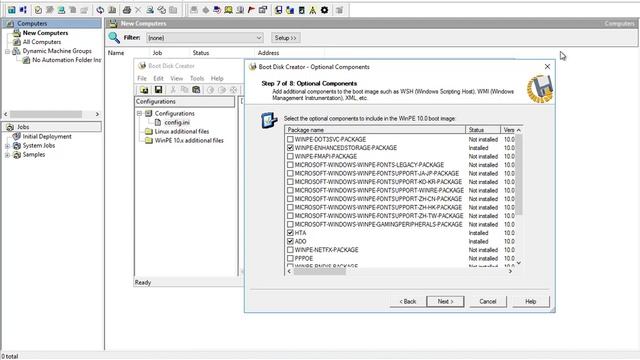Viewport: 640px width, 360px height.
Task: Expand the System Jobs tree node
Action: tap(7, 146)
